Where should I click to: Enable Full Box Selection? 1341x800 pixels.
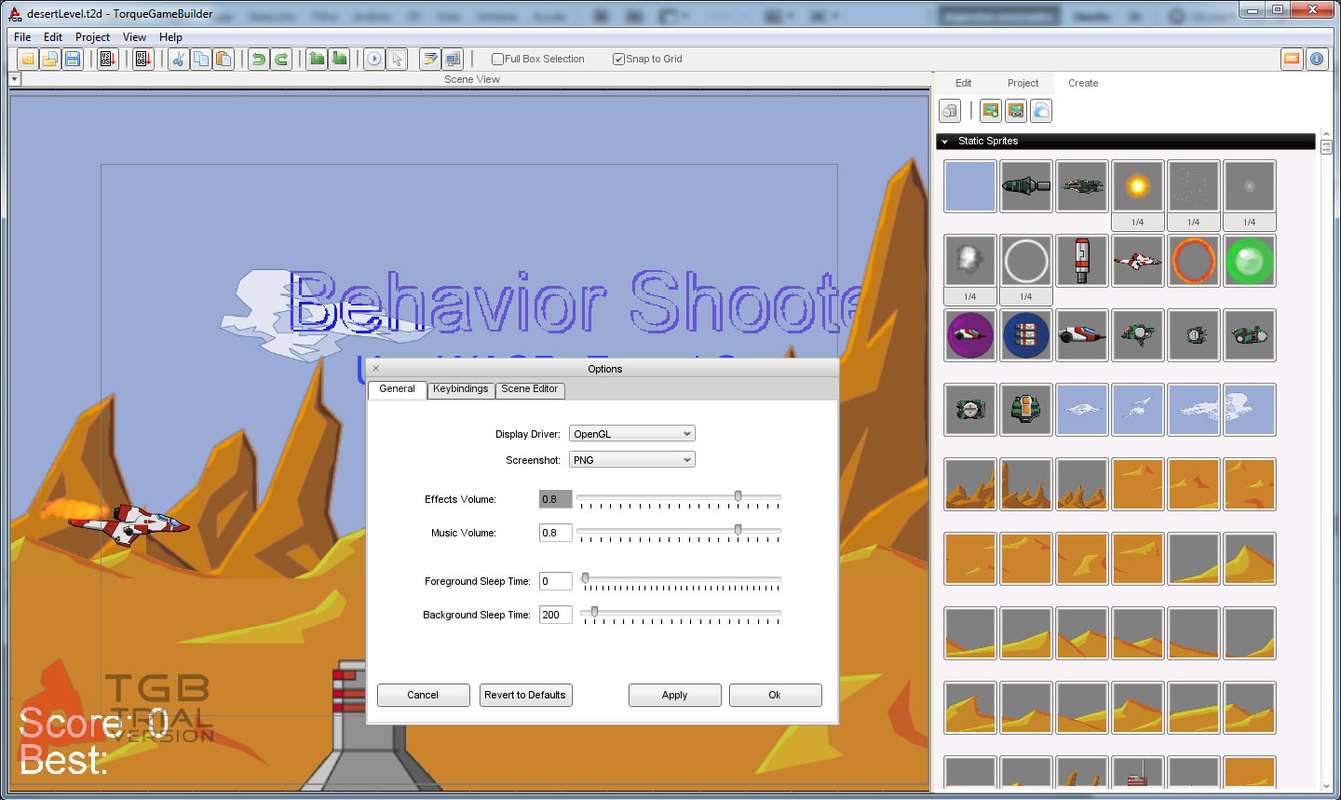tap(497, 59)
